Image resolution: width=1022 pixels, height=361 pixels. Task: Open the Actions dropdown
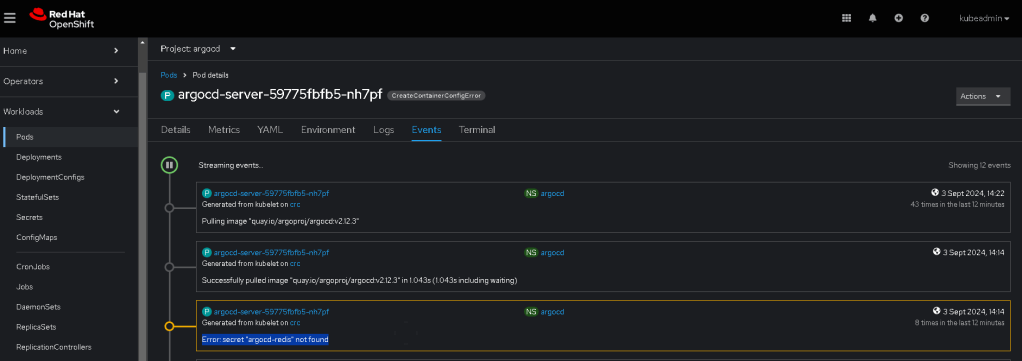click(983, 96)
